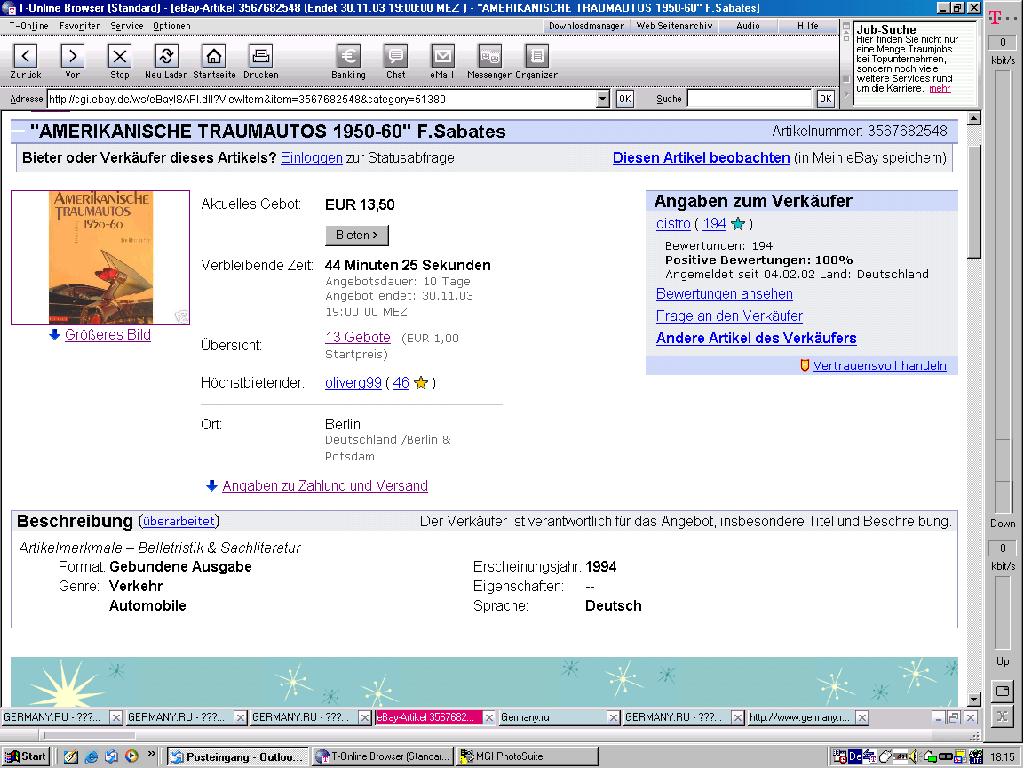This screenshot has height=768, width=1024.
Task: Open the Größeres Bild link
Action: (x=108, y=335)
